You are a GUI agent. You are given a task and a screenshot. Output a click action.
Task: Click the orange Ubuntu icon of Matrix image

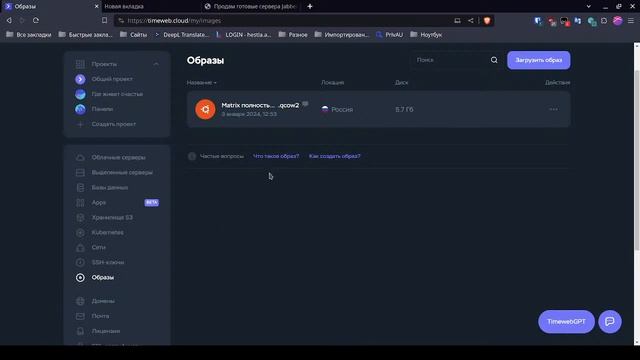point(205,109)
